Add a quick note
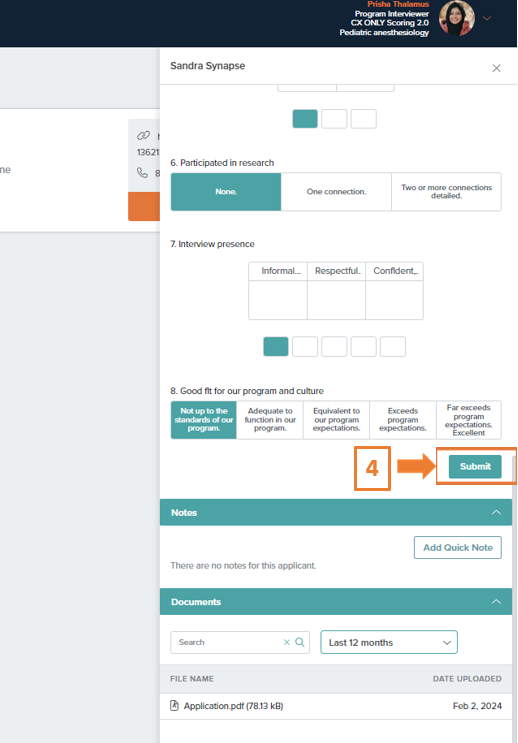Screen dimensions: 518x743 pos(457,547)
